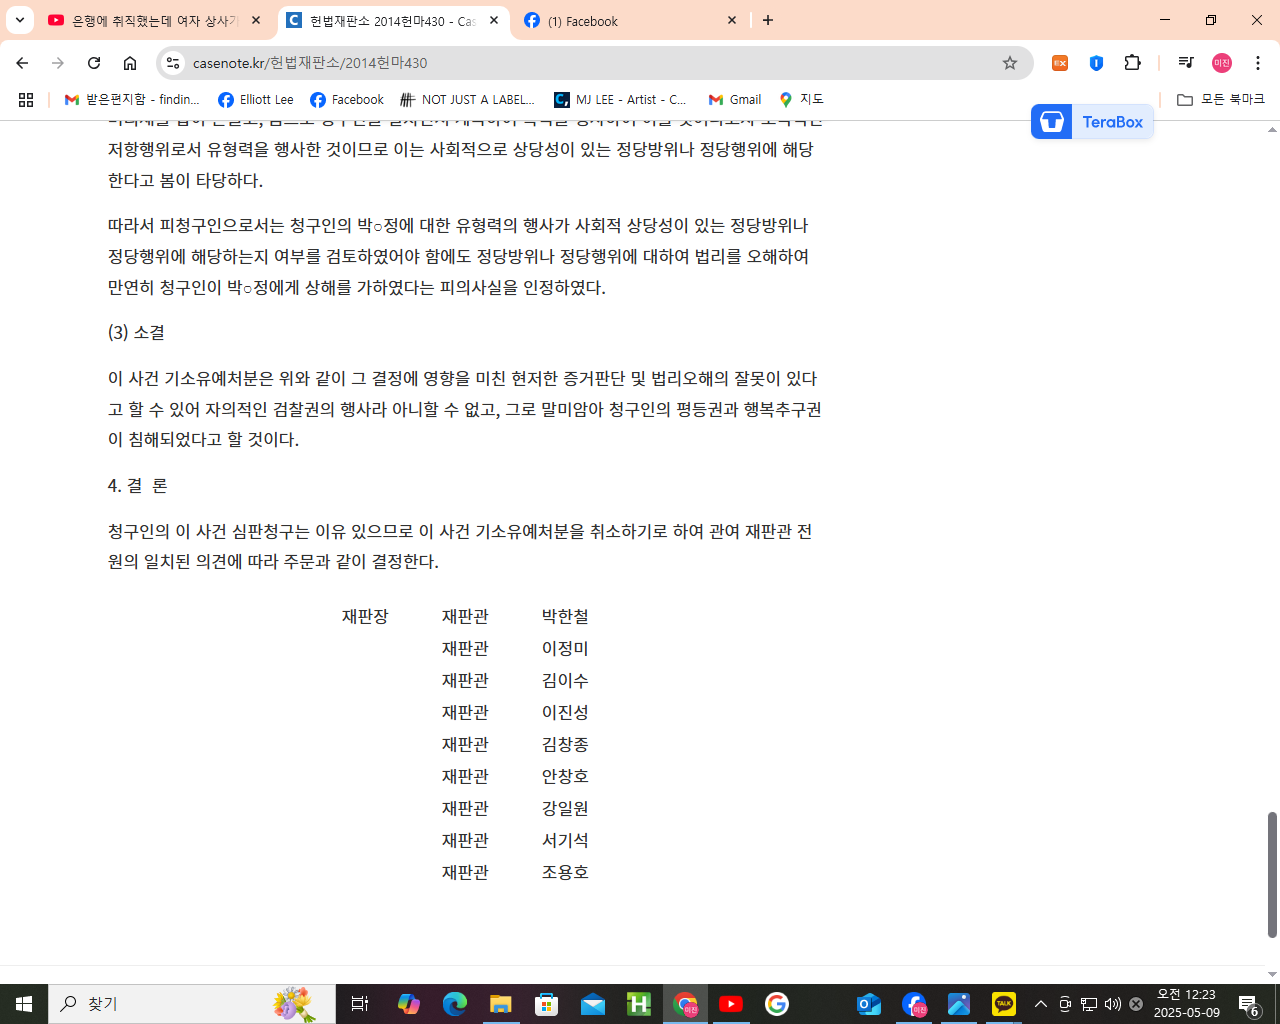This screenshot has width=1280, height=1024.
Task: Open File Explorer from the taskbar
Action: coord(501,1004)
